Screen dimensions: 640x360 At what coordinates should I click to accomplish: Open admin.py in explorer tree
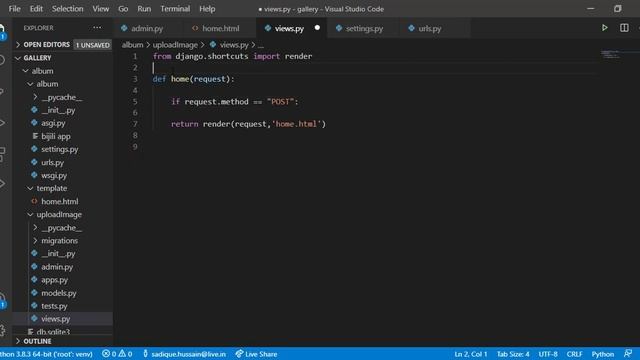coord(57,267)
